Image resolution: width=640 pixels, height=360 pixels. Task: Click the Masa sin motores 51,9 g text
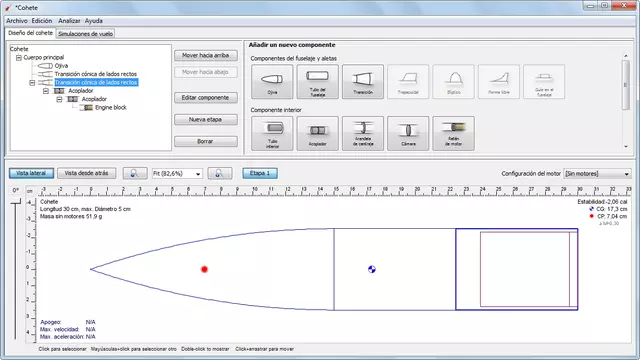(x=71, y=216)
